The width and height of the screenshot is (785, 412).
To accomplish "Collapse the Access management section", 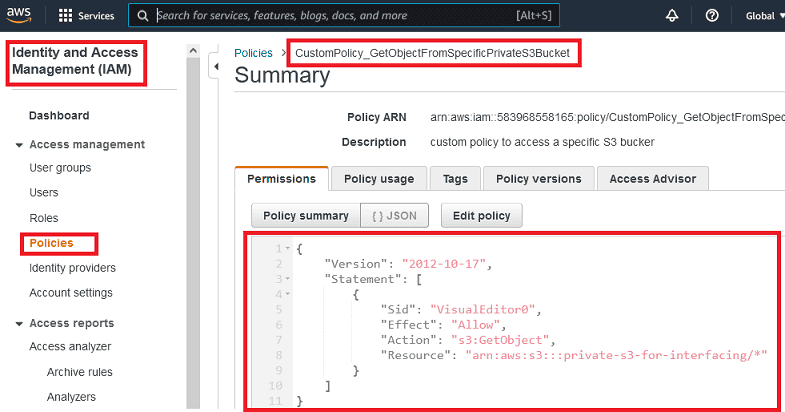I will [x=20, y=145].
